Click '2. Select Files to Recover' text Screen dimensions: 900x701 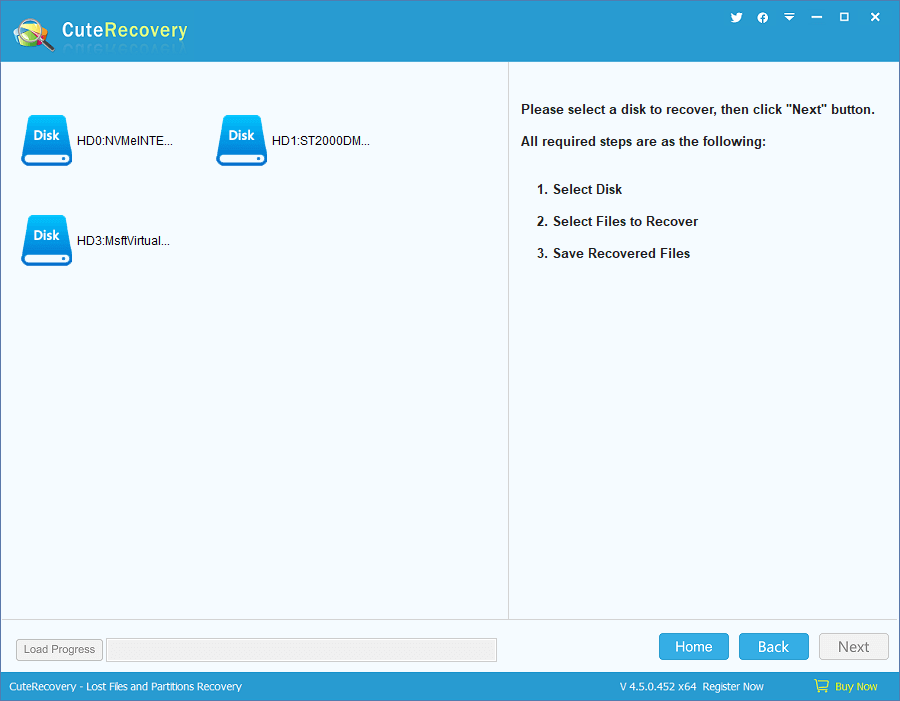pyautogui.click(x=617, y=222)
